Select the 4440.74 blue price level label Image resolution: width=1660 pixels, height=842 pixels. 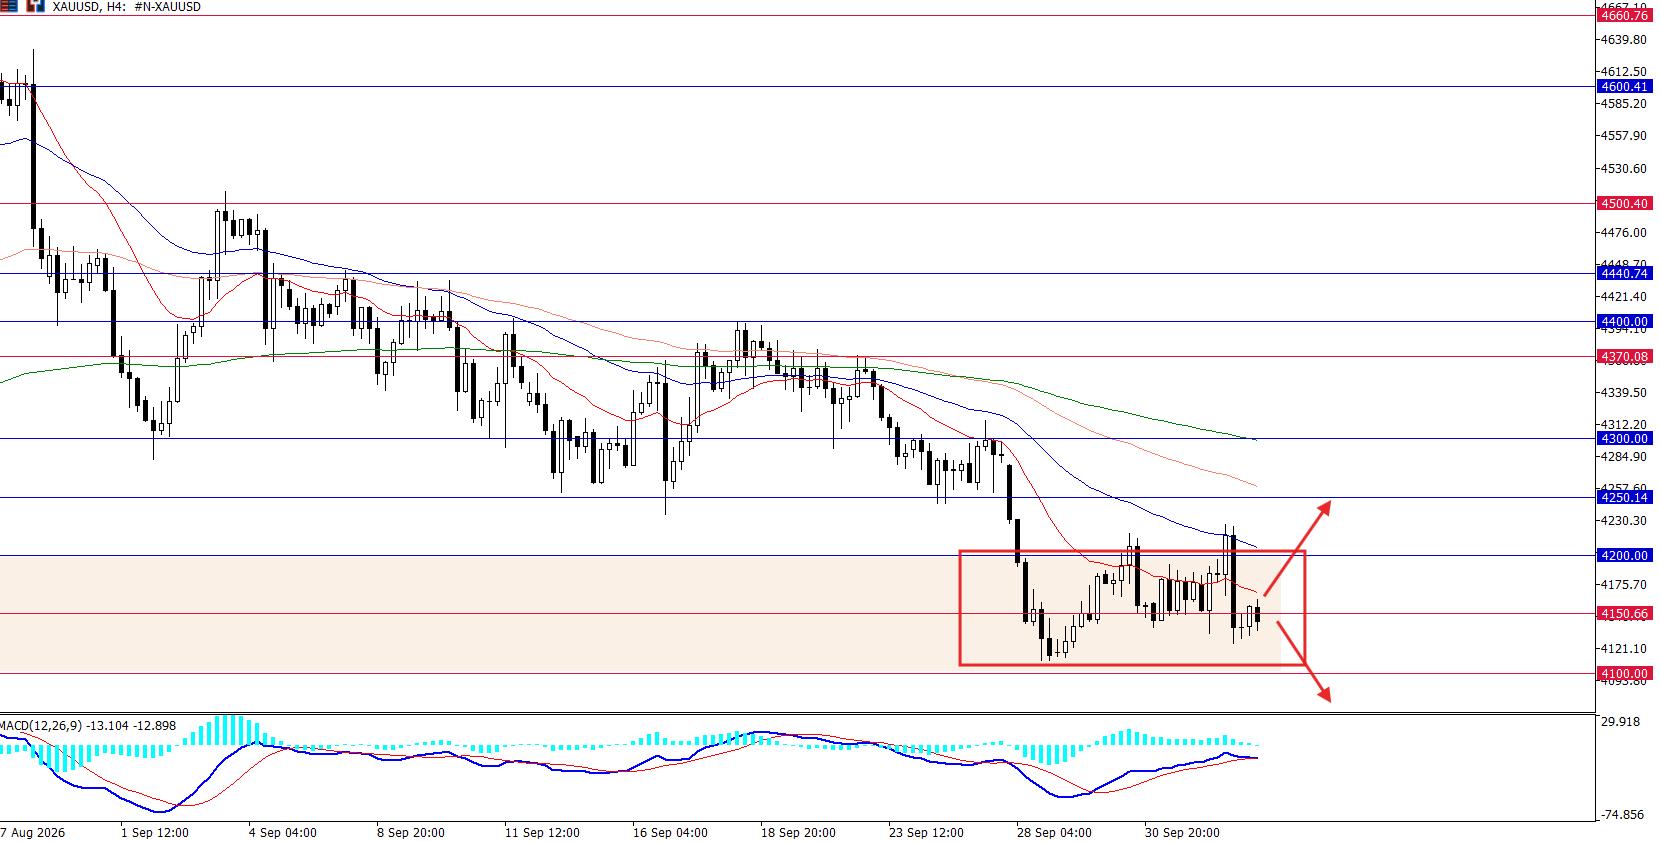tap(1624, 274)
